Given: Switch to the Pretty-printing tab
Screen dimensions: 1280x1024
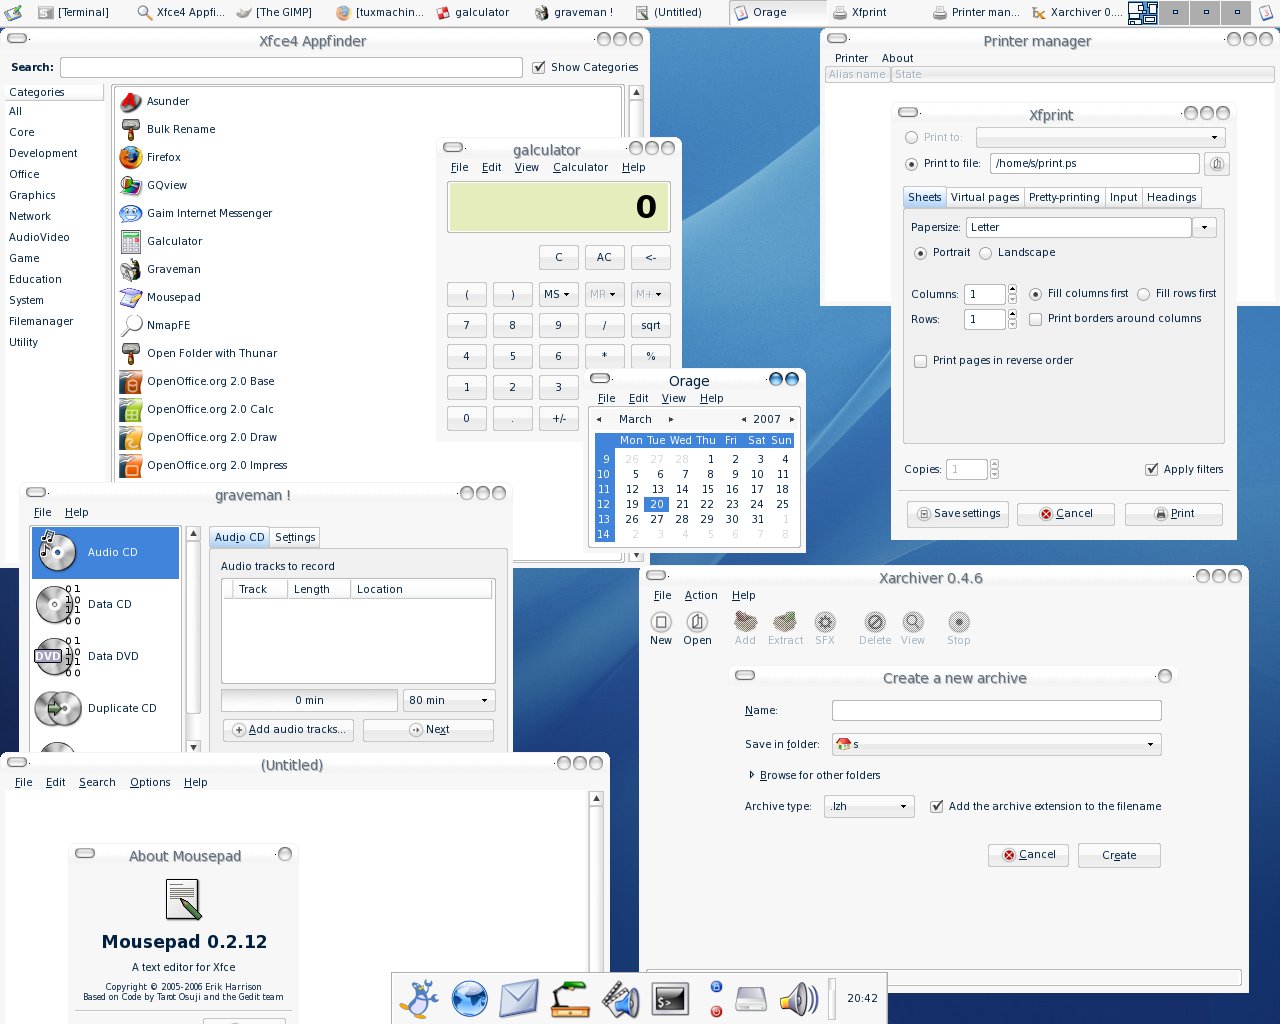Looking at the screenshot, I should pos(1064,197).
